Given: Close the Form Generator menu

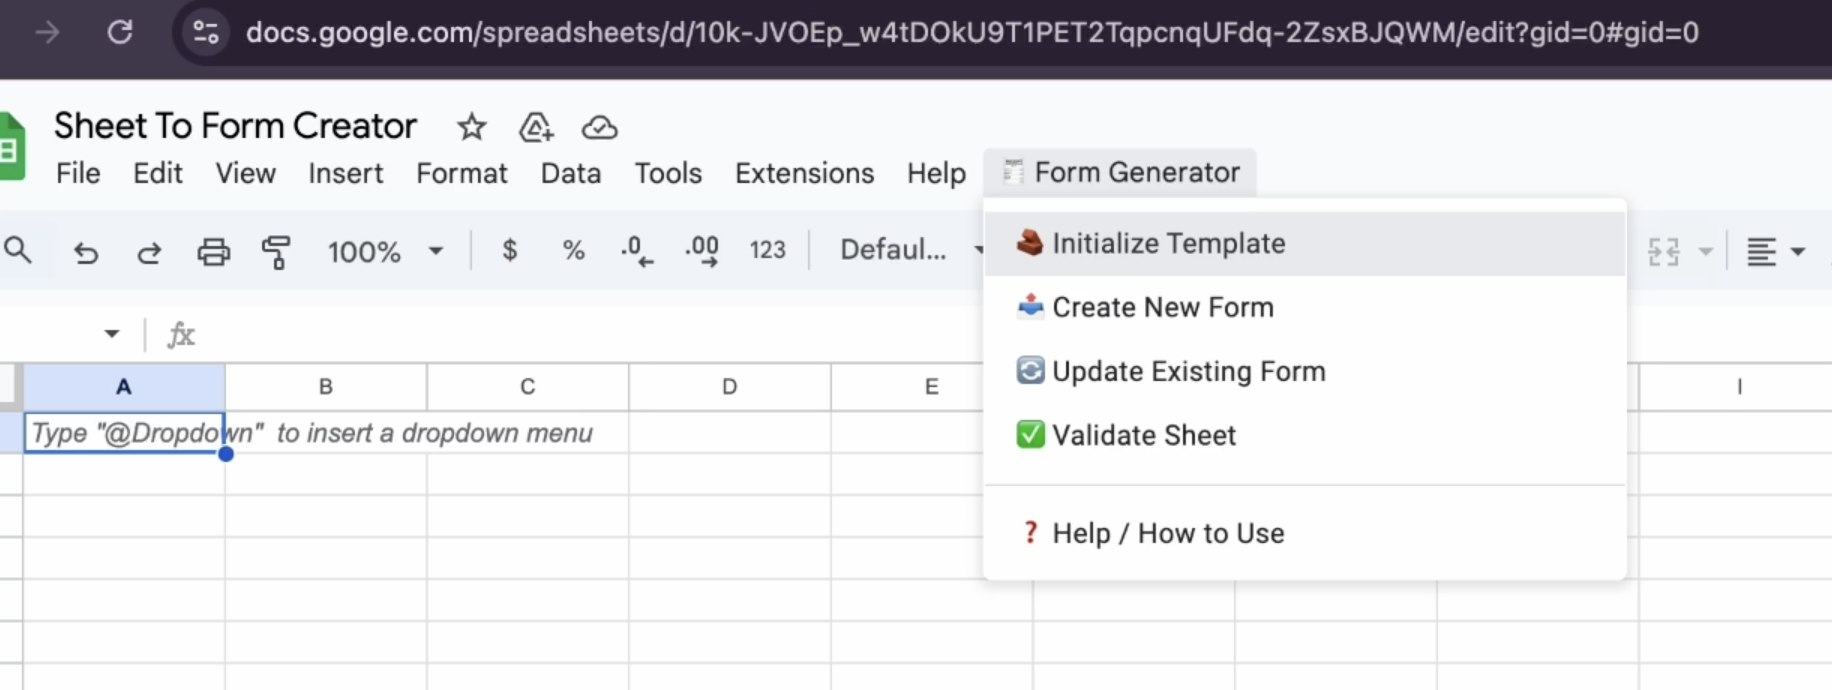Looking at the screenshot, I should pyautogui.click(x=1120, y=172).
